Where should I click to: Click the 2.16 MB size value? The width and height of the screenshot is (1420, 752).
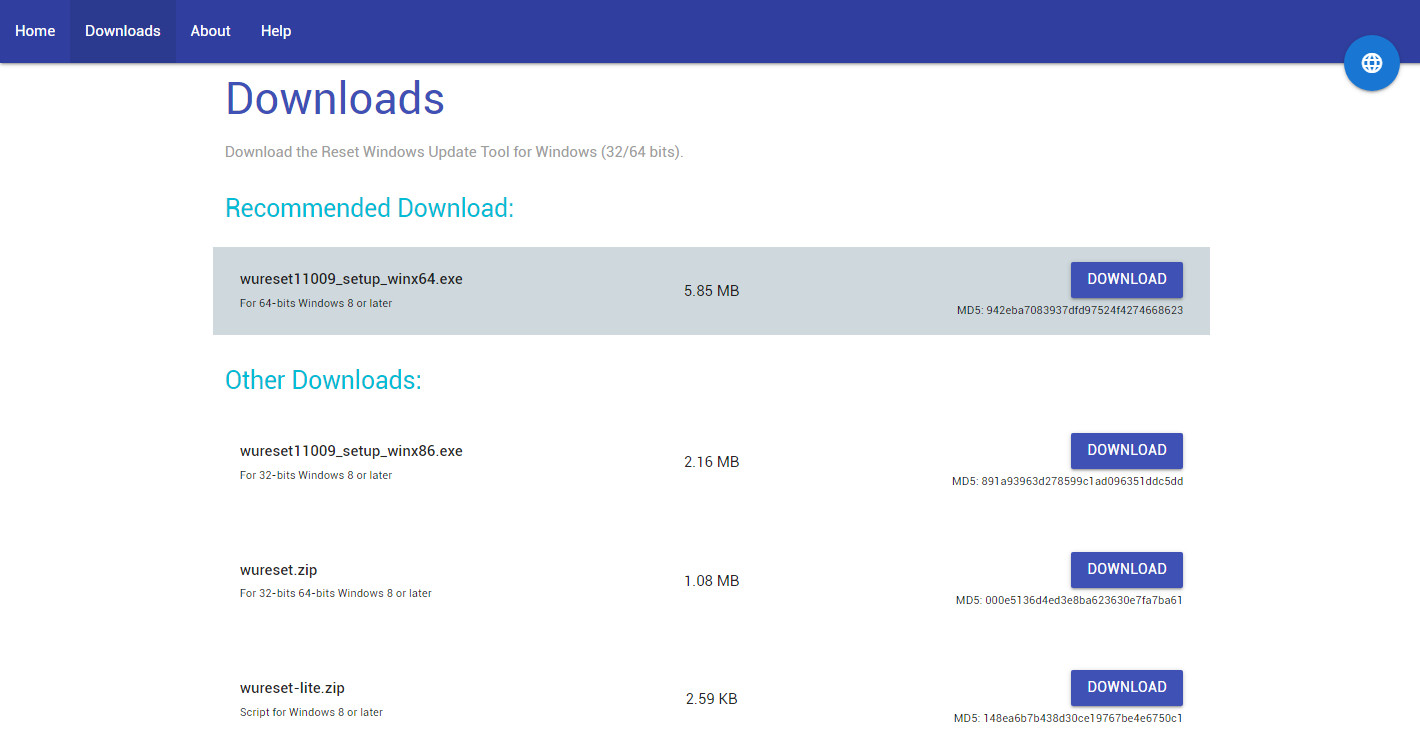point(712,462)
